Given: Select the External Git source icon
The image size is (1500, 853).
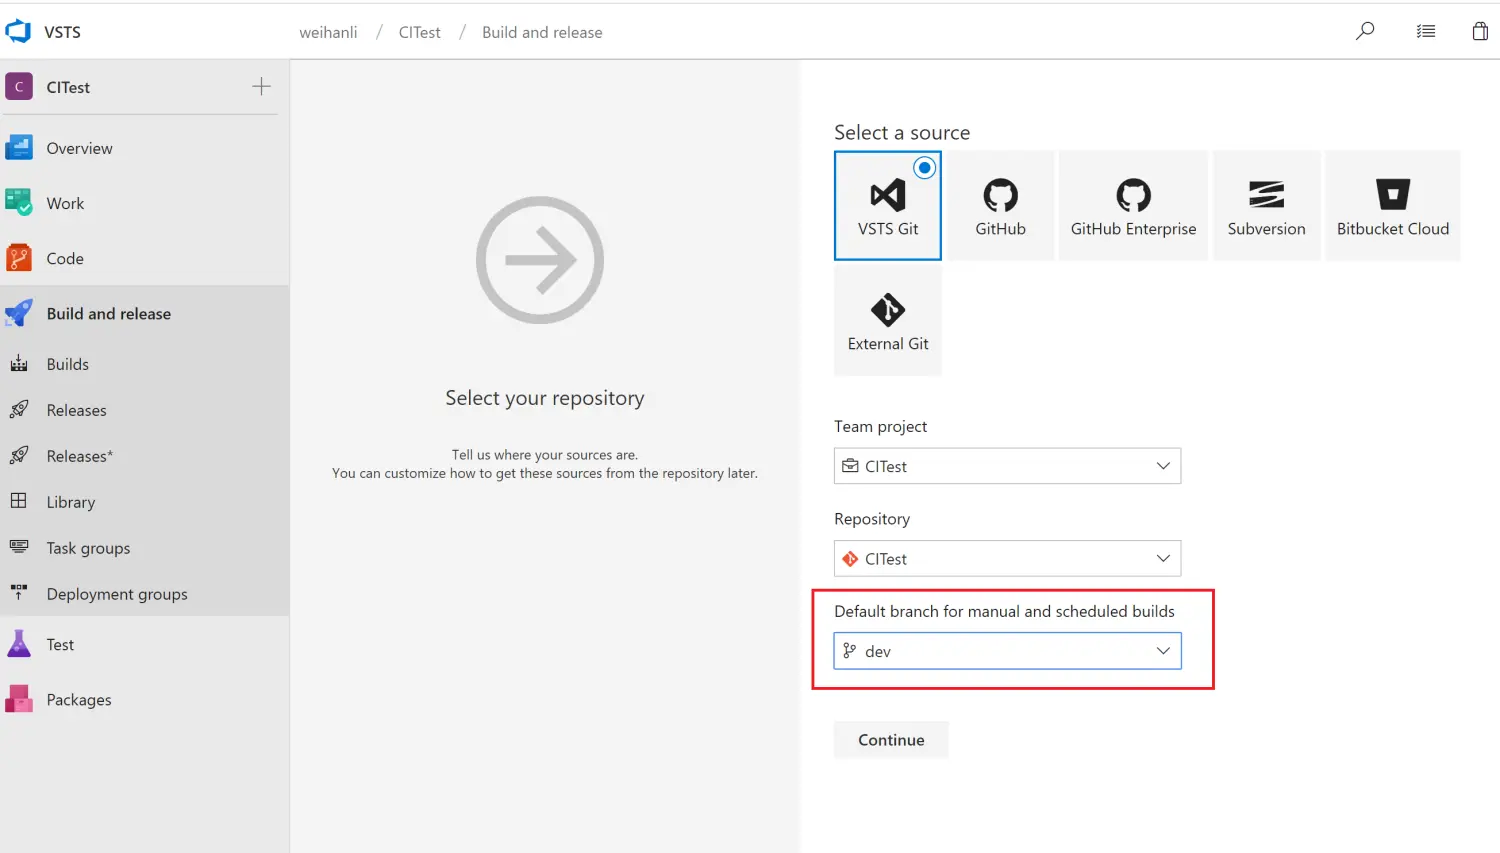Looking at the screenshot, I should pos(888,310).
